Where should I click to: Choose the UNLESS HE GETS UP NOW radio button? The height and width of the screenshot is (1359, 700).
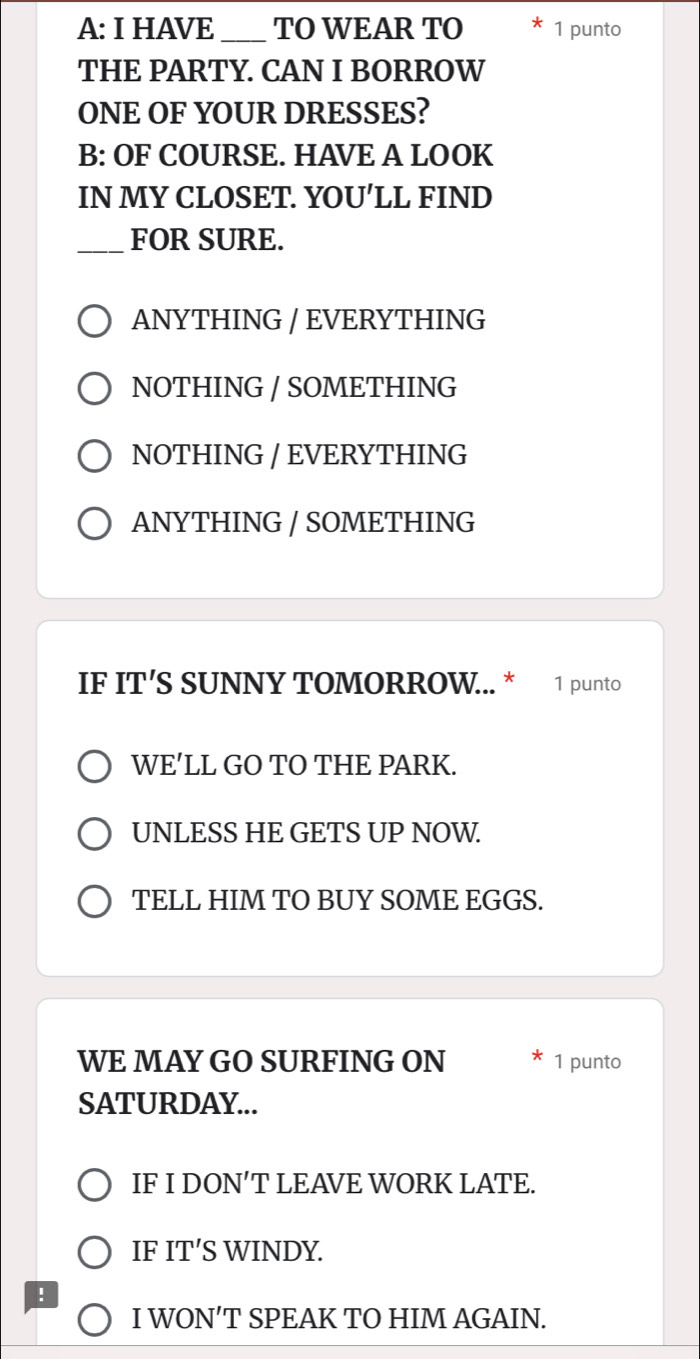tap(95, 833)
